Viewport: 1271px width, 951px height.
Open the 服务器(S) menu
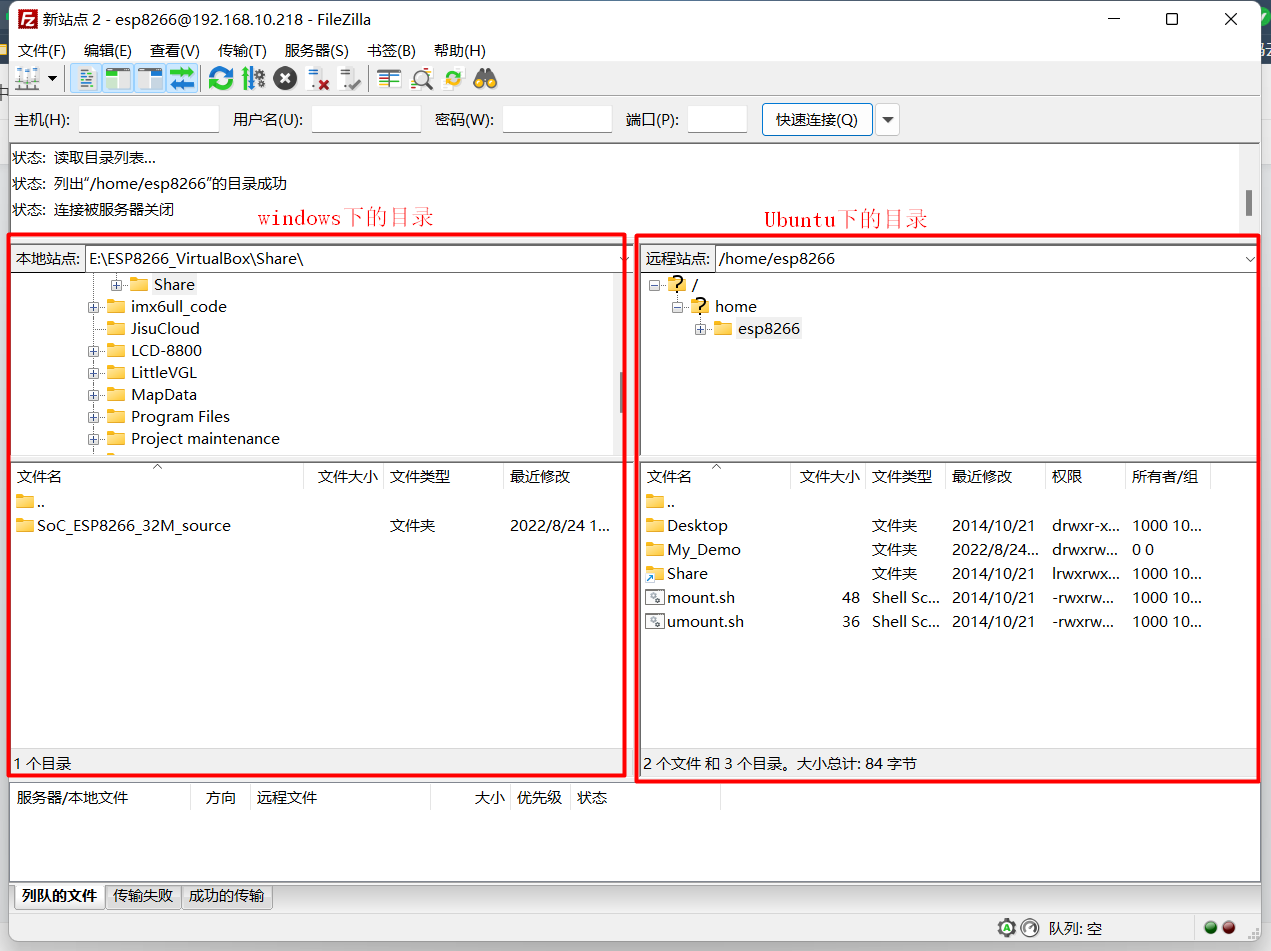tap(317, 51)
